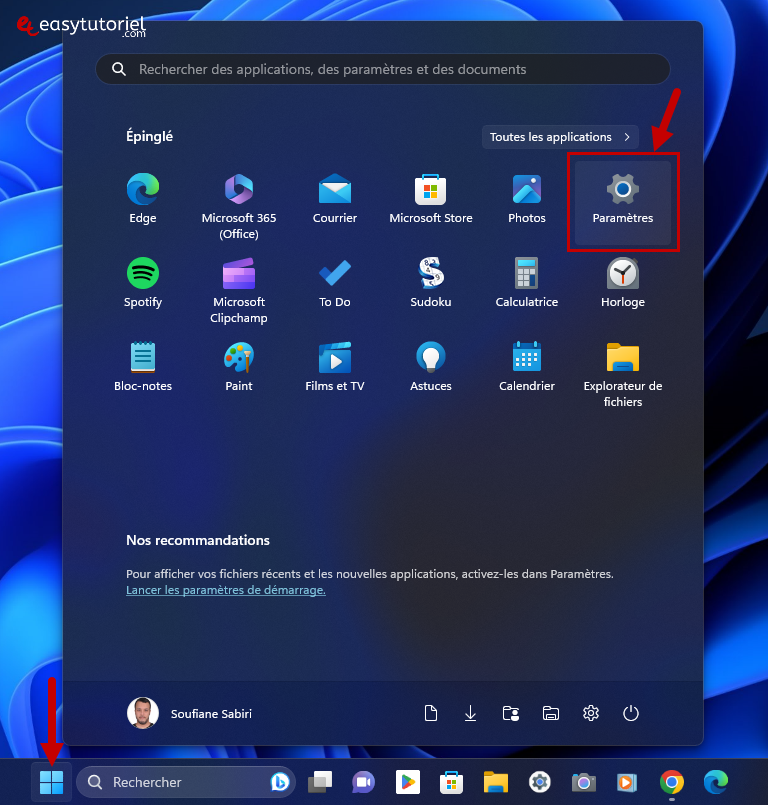
Task: Open the Downloads folder icon in Start footer
Action: (470, 713)
